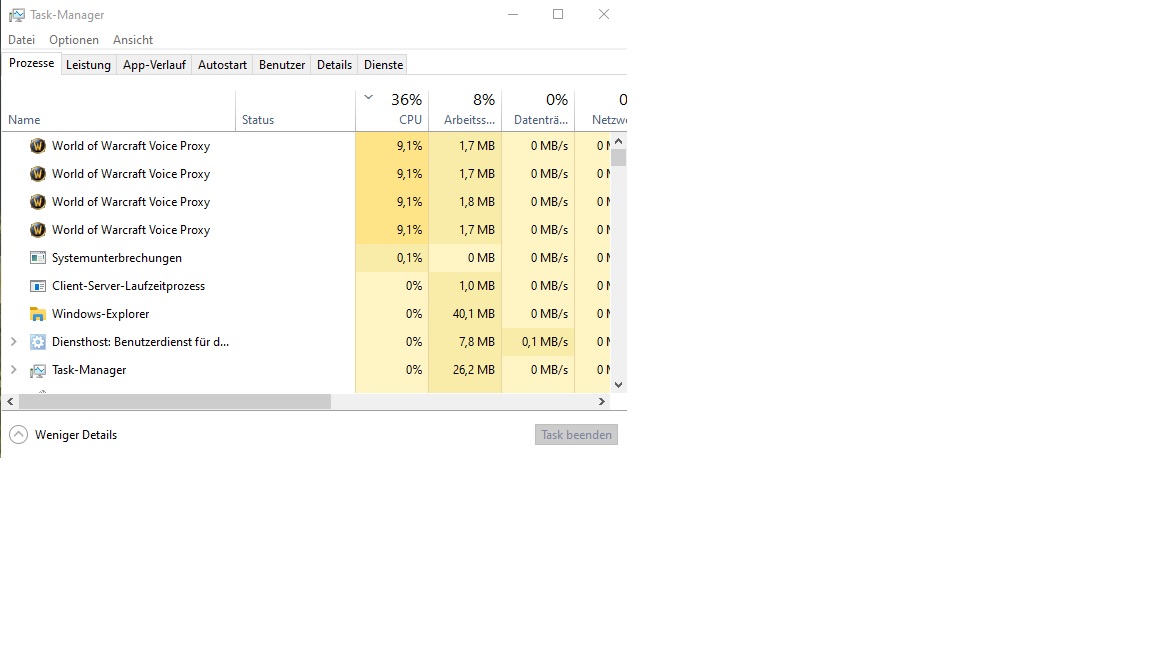Maximize the Task-Manager window

[x=558, y=15]
